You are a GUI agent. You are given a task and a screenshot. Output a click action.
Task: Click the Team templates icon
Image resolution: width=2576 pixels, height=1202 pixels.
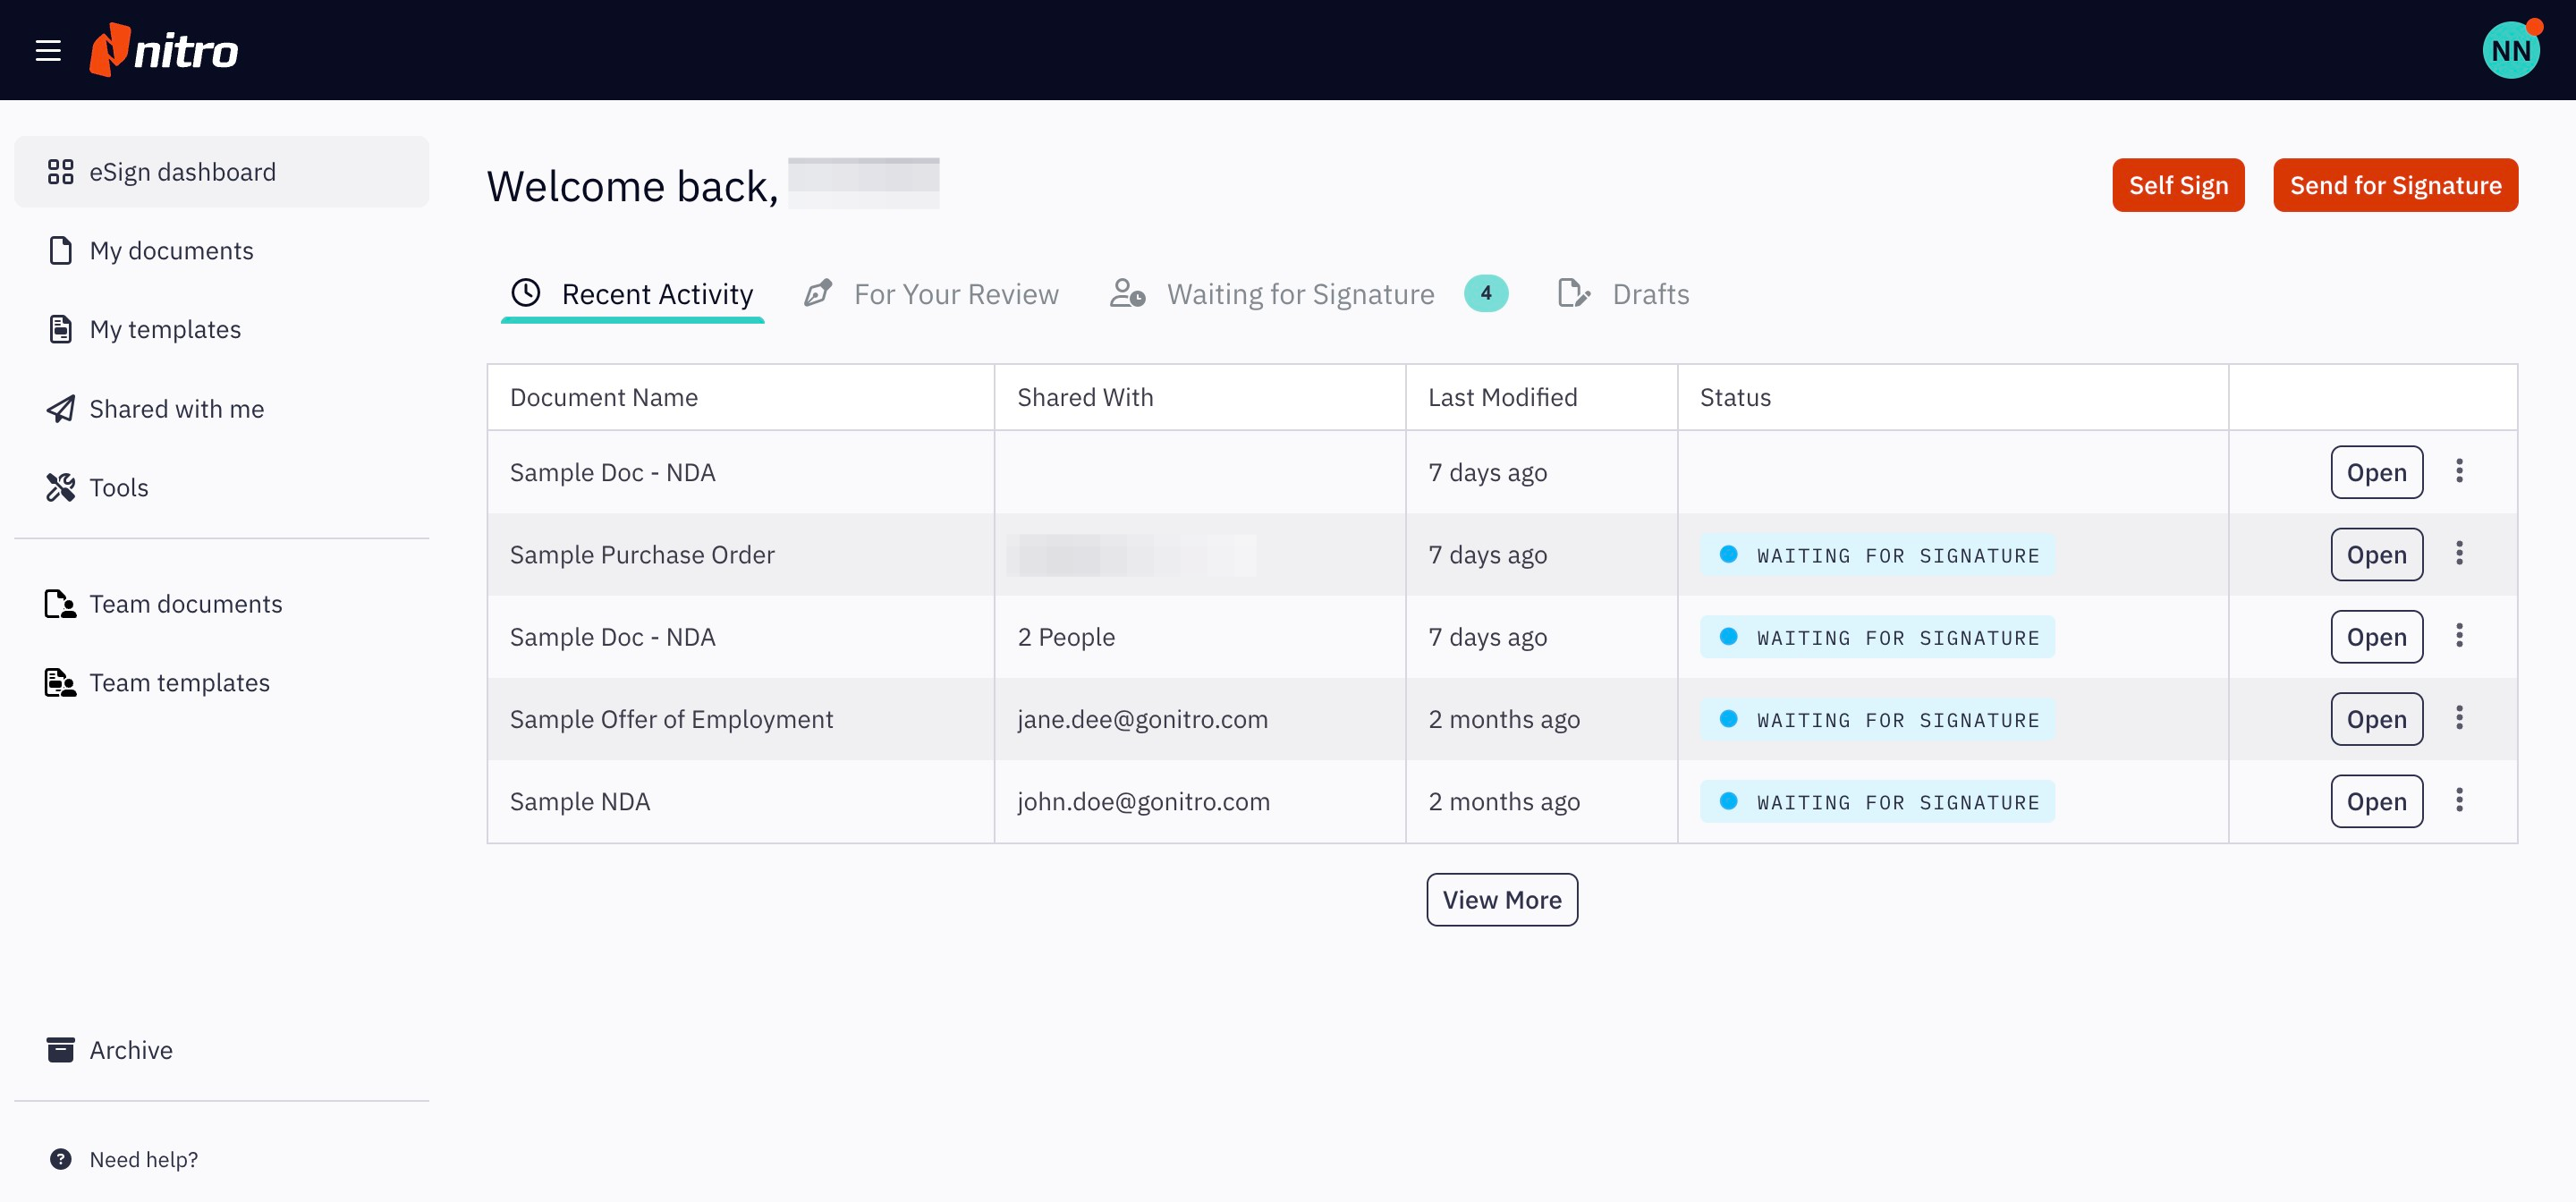[60, 683]
